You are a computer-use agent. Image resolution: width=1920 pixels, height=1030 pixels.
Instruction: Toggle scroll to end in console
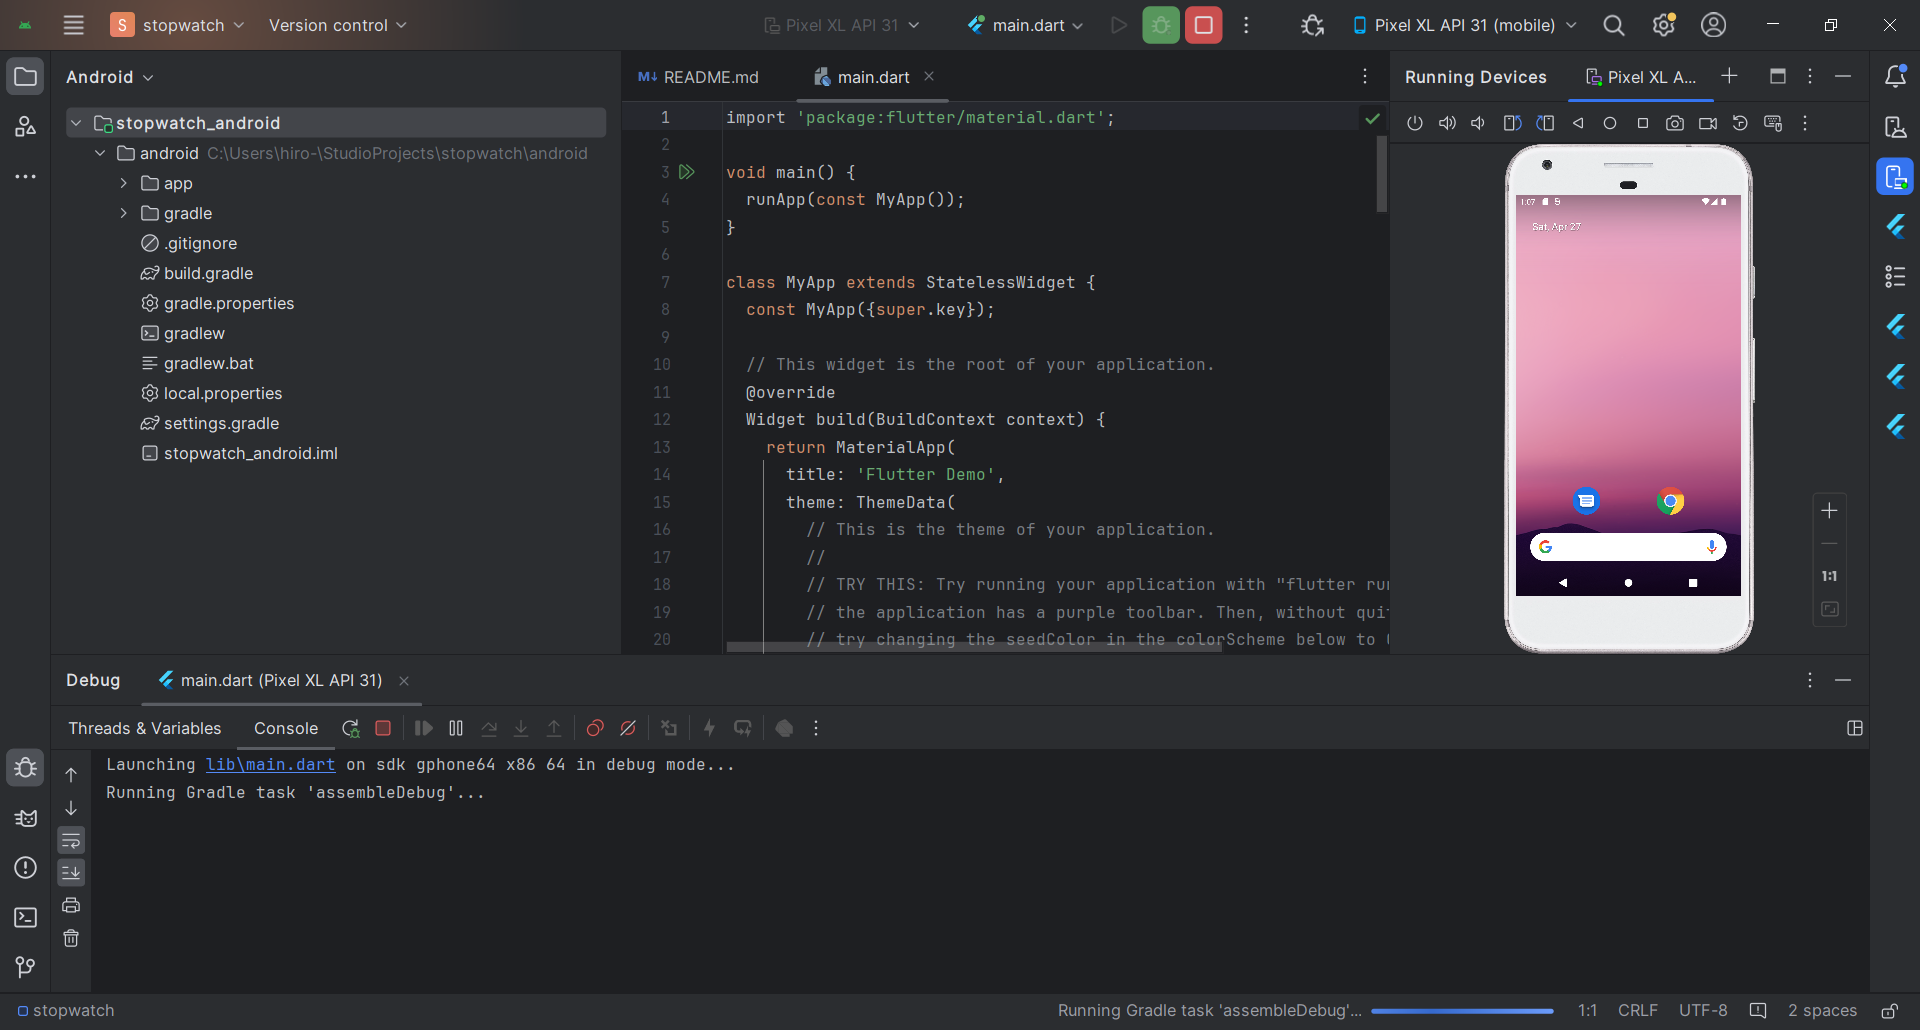pos(71,873)
